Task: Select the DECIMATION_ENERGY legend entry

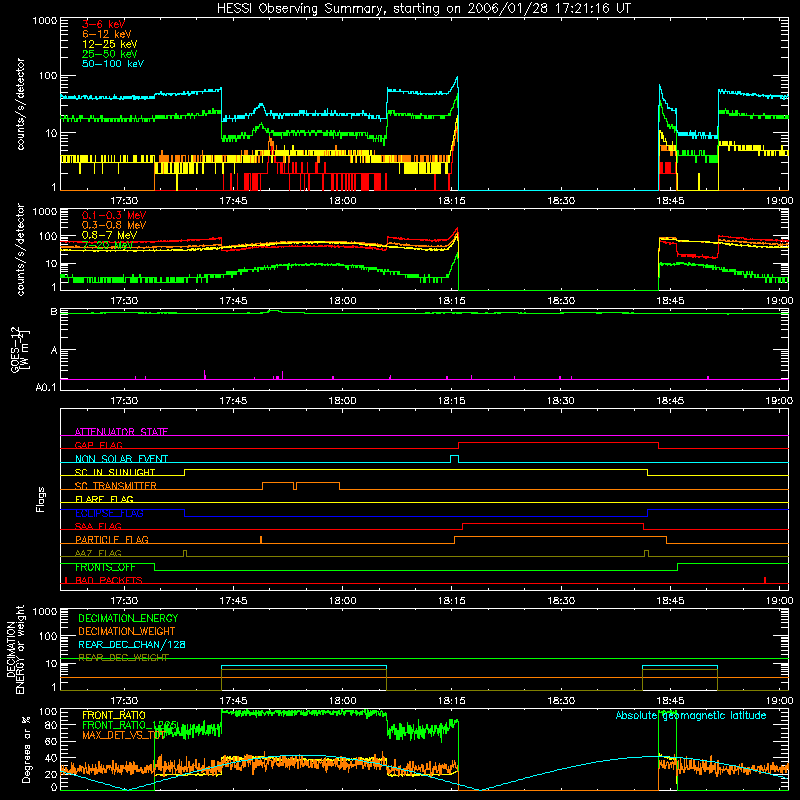Action: click(x=128, y=618)
